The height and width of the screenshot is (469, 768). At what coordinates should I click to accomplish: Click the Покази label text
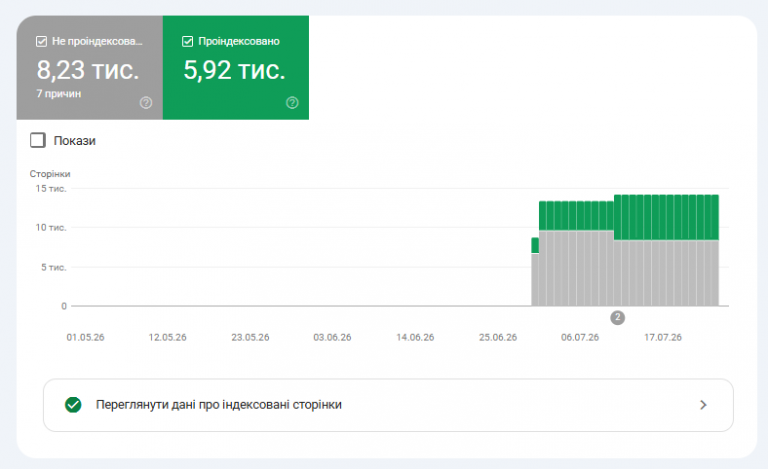[74, 141]
